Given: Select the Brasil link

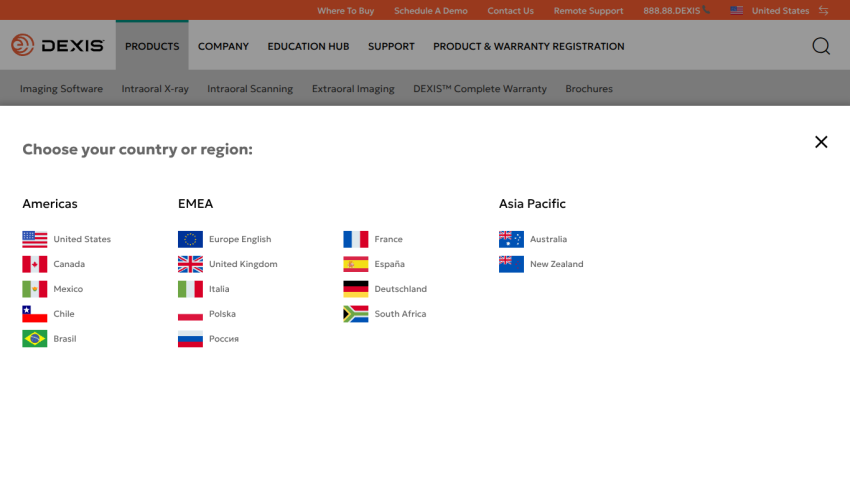Looking at the screenshot, I should click(x=65, y=339).
